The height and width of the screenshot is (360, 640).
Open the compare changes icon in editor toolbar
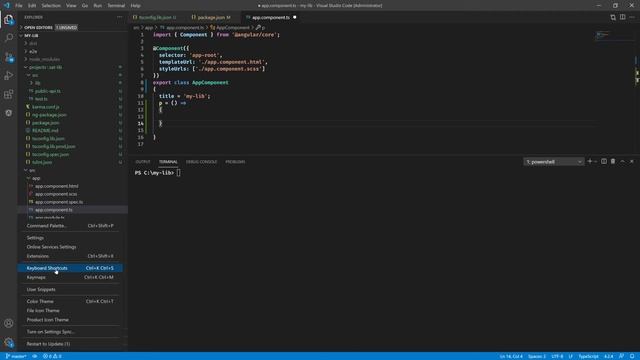(613, 17)
